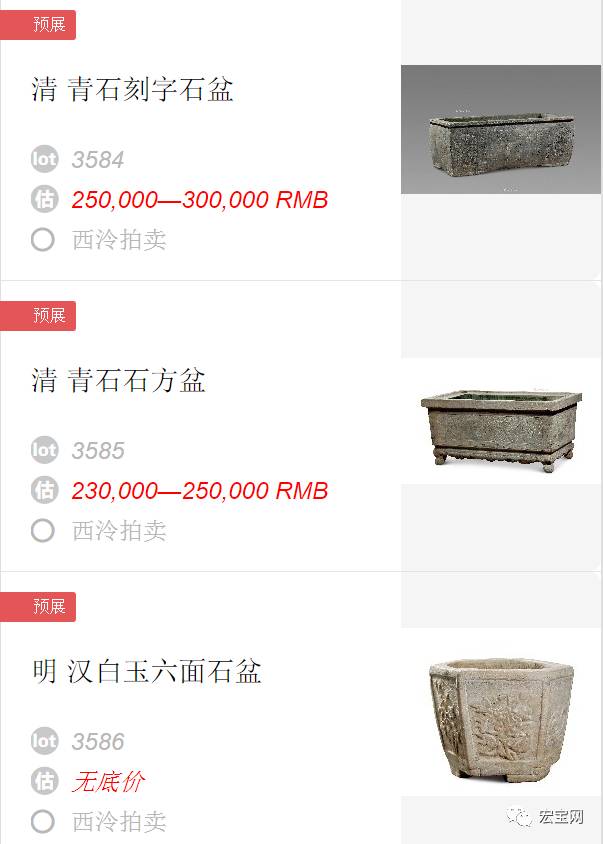Click the lot icon beside 3586
The image size is (603, 844).
(44, 741)
